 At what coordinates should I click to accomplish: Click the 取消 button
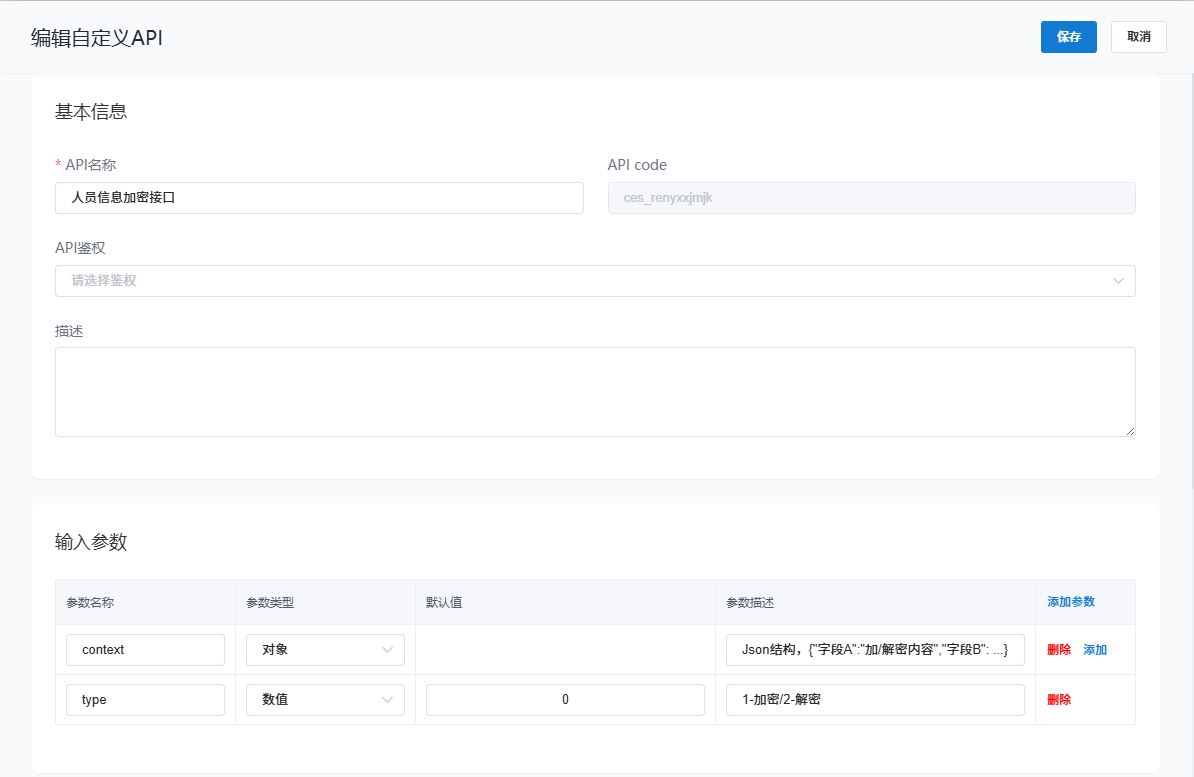tap(1138, 37)
